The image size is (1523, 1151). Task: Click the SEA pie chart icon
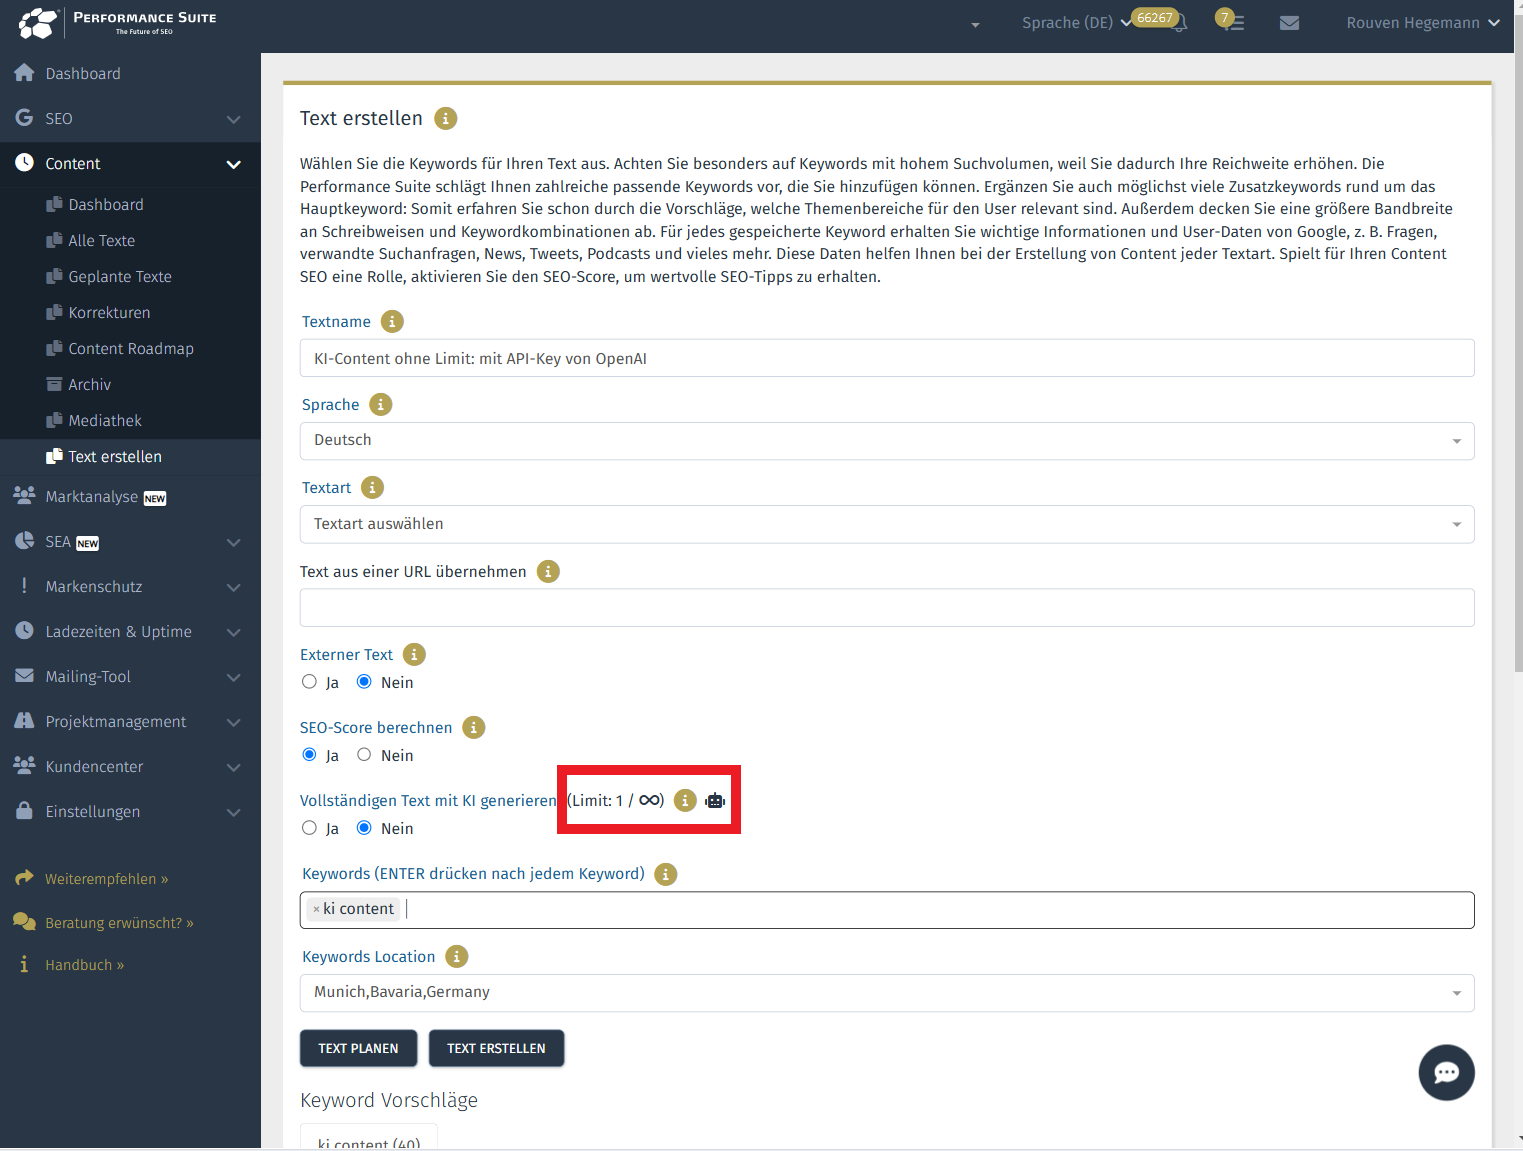coord(24,541)
